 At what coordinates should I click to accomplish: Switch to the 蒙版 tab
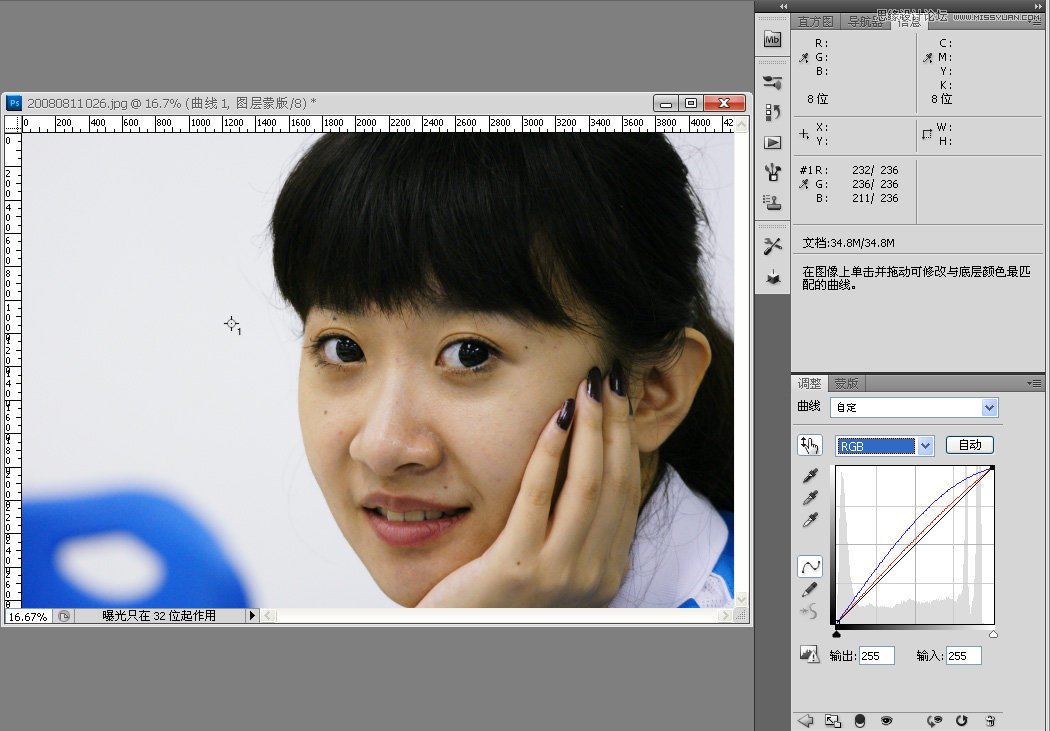(x=846, y=383)
